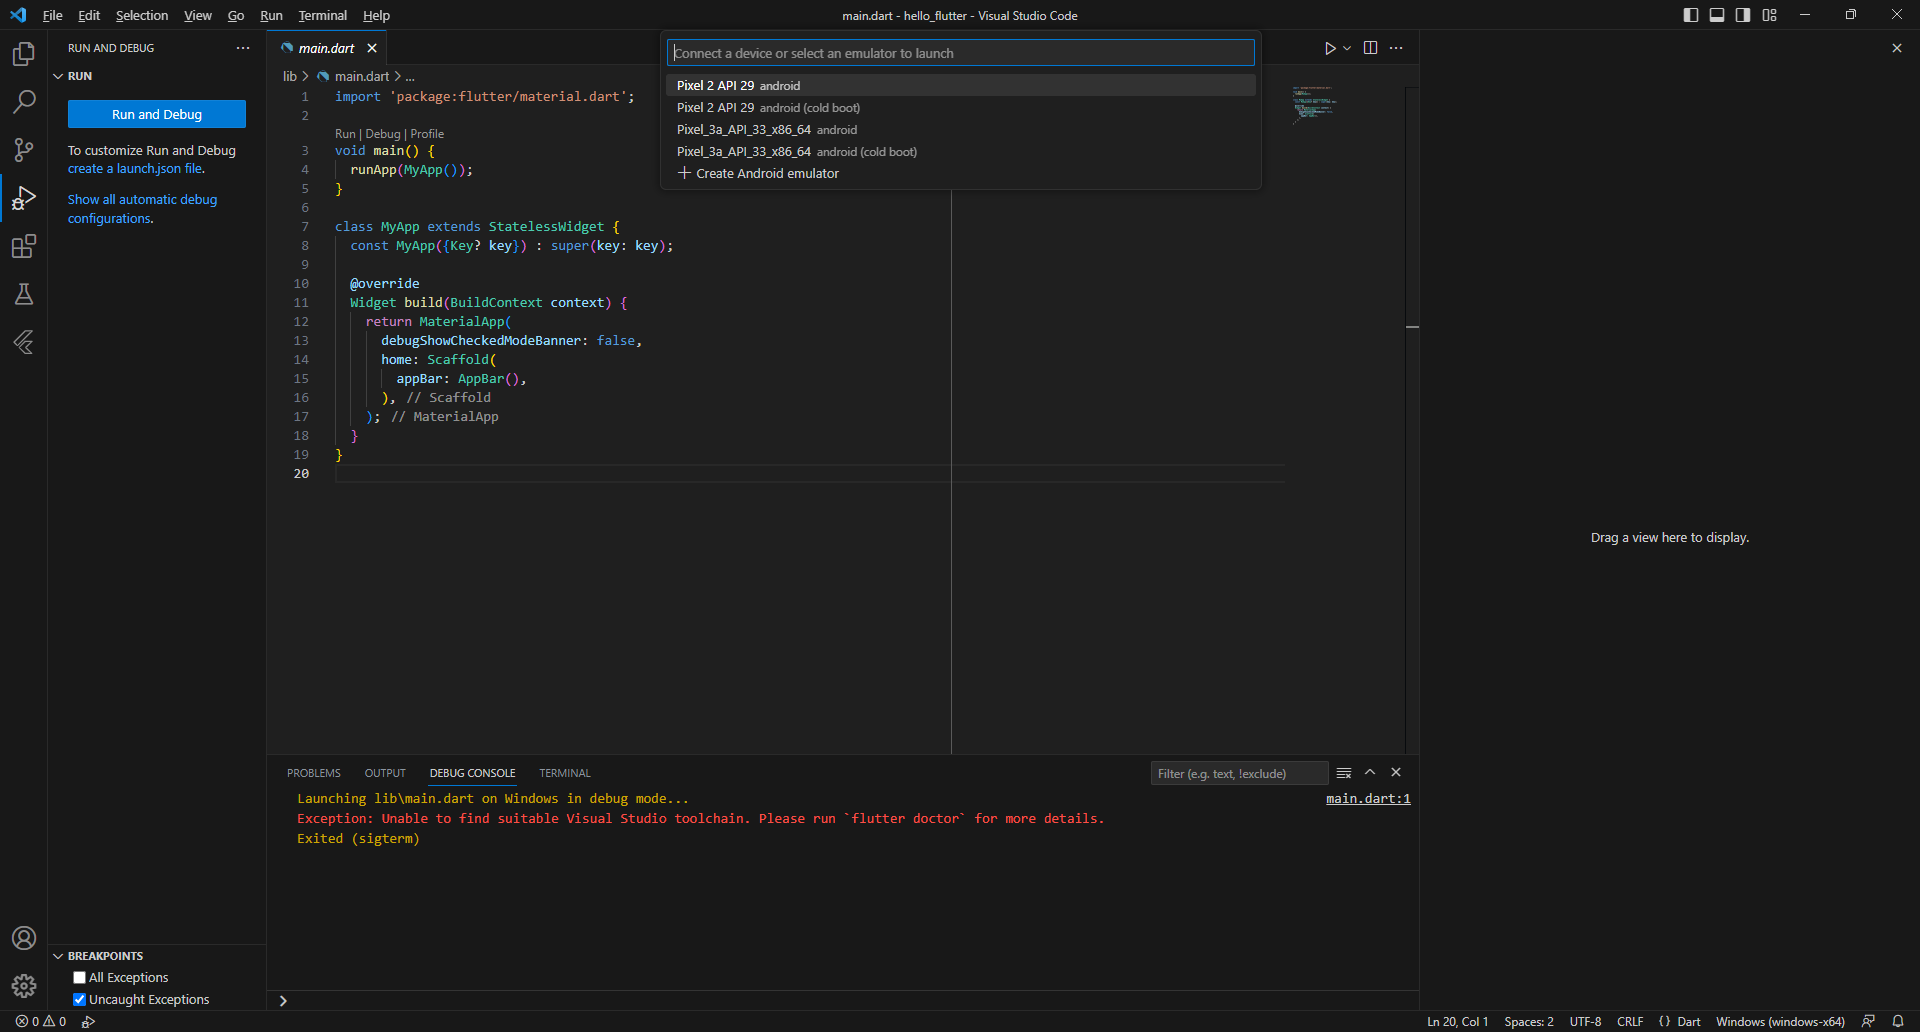Switch to the PROBLEMS panel tab
1920x1032 pixels.
pyautogui.click(x=314, y=773)
